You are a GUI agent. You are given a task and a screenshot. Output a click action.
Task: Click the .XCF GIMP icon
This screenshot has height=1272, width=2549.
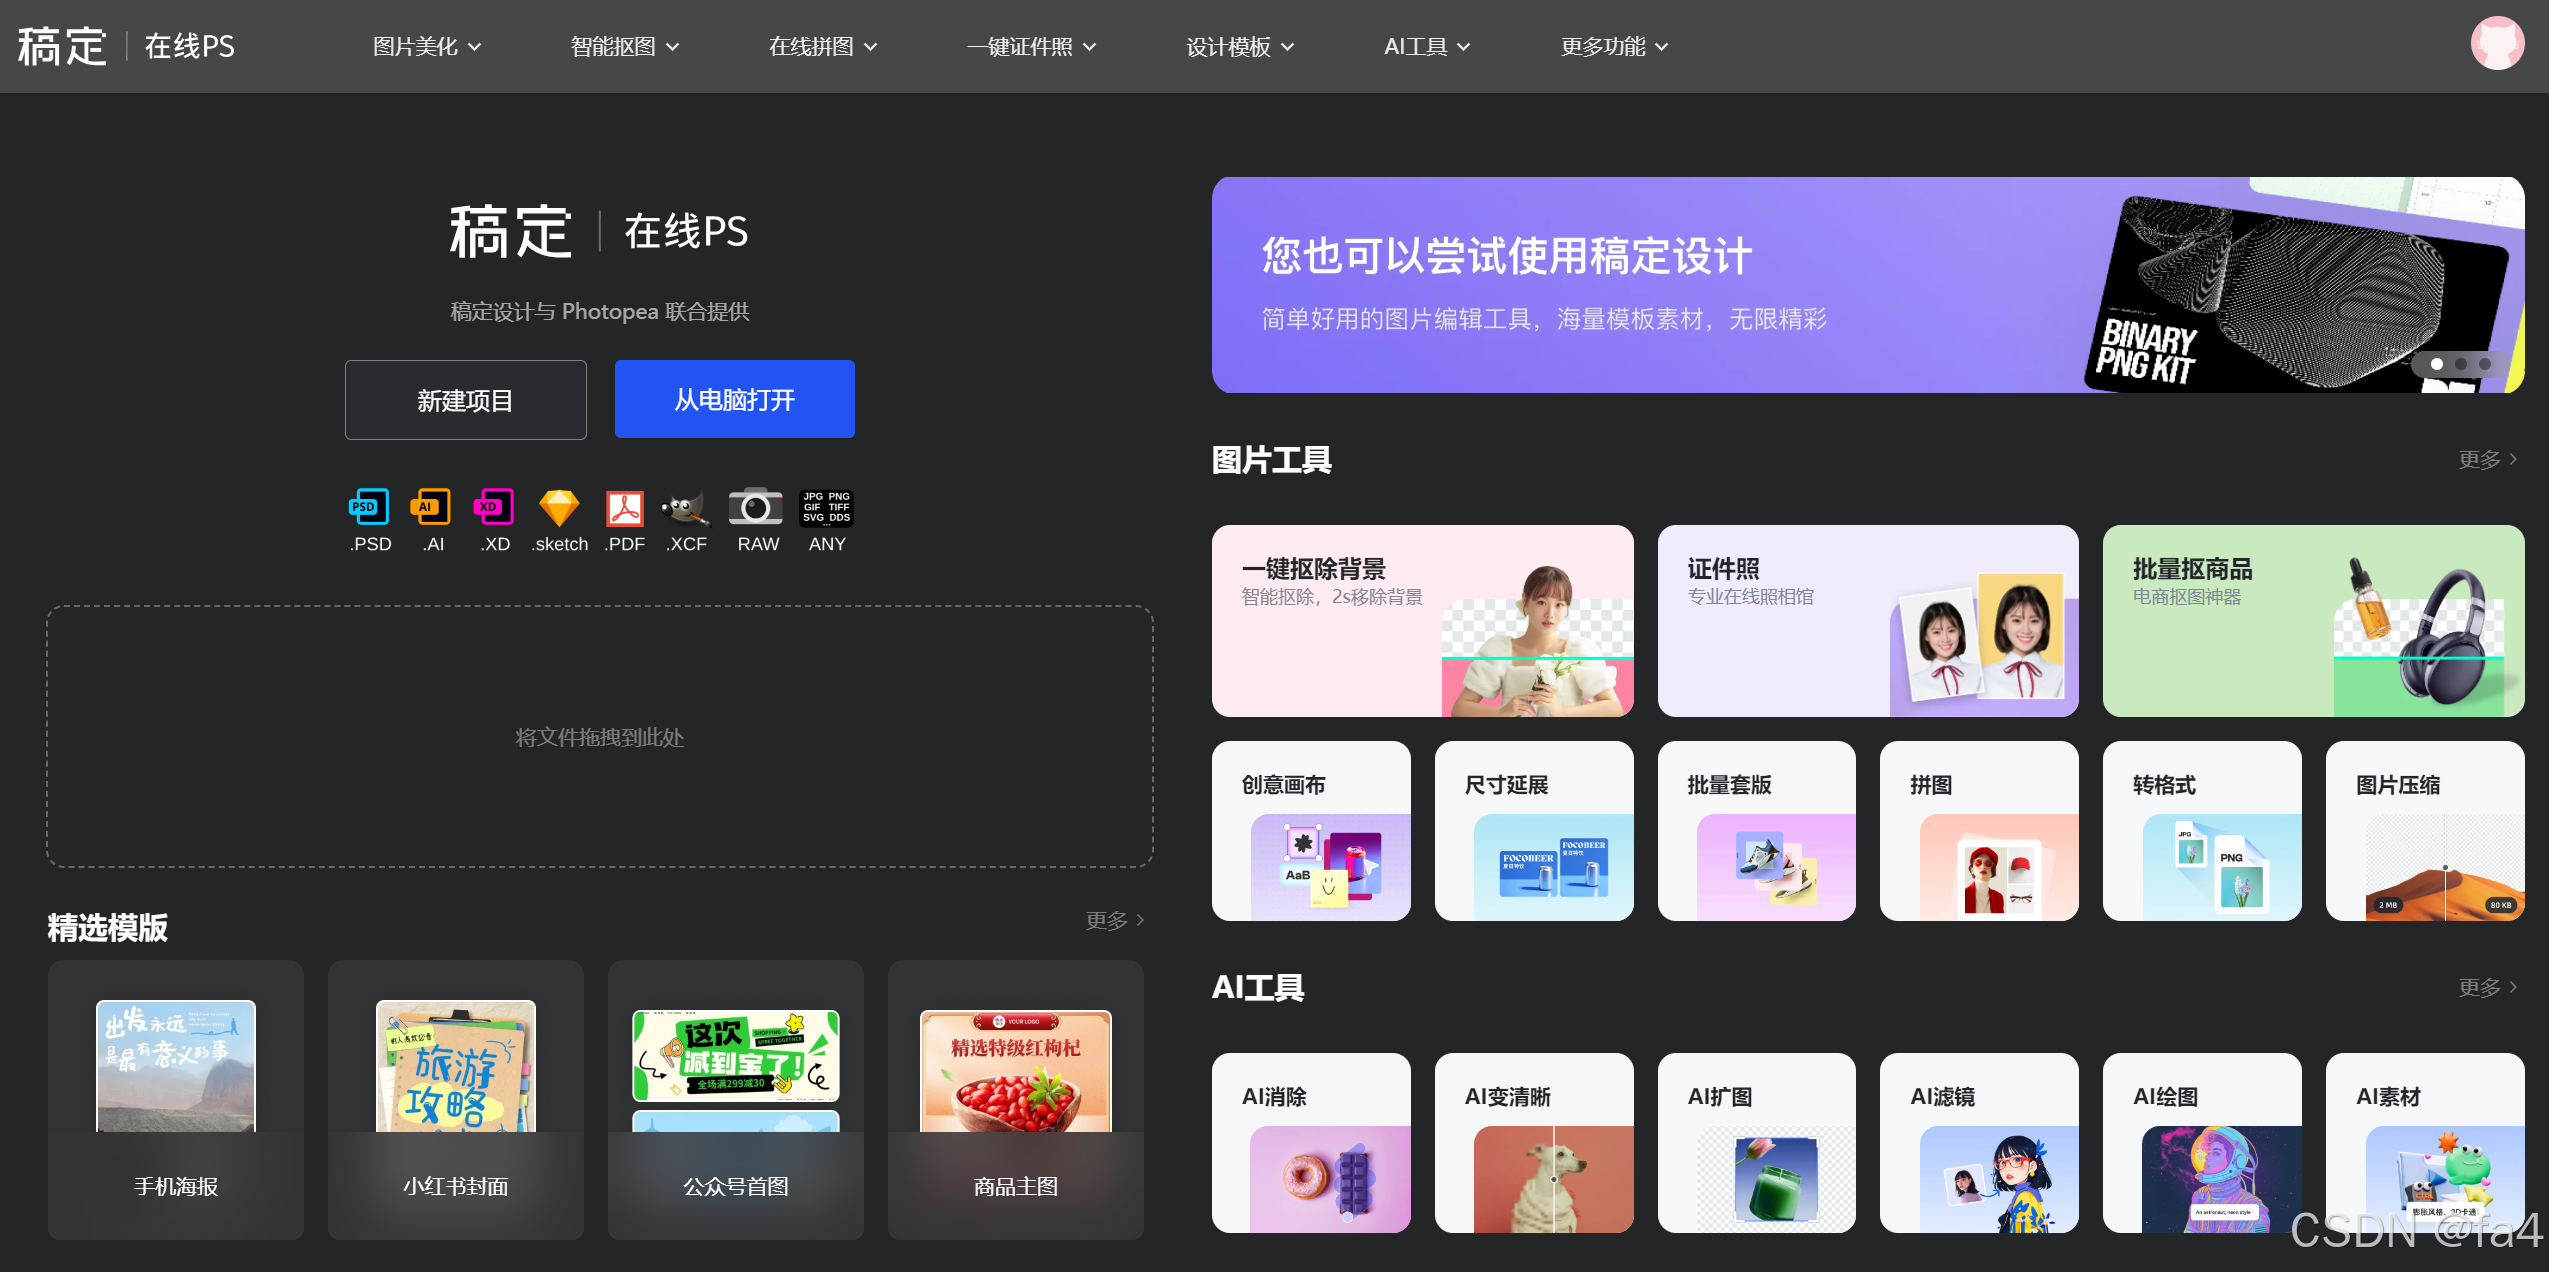686,507
